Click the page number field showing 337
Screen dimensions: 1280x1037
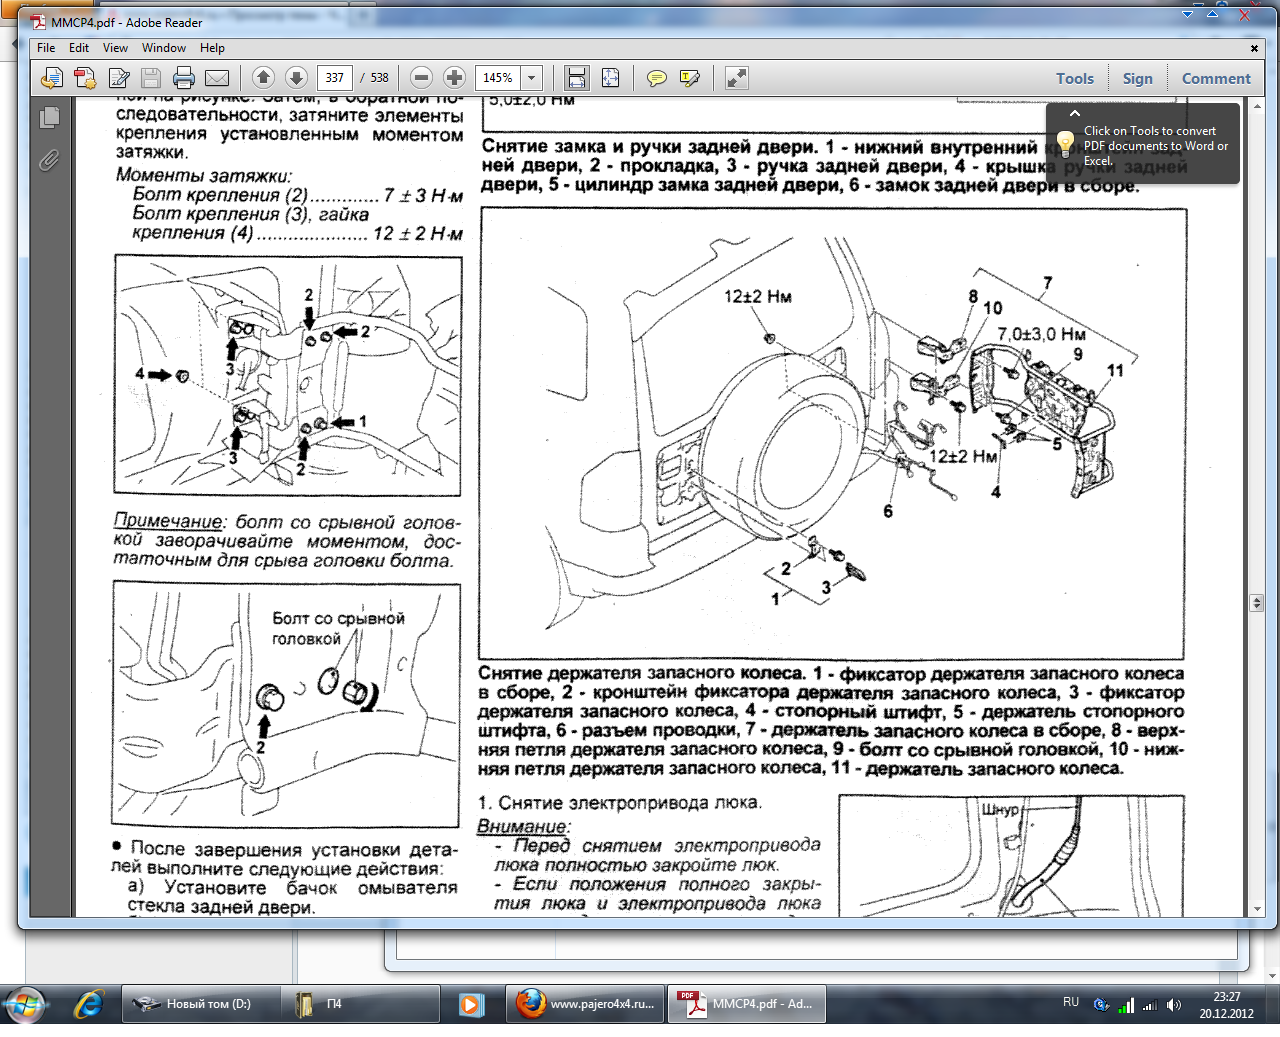tap(334, 78)
